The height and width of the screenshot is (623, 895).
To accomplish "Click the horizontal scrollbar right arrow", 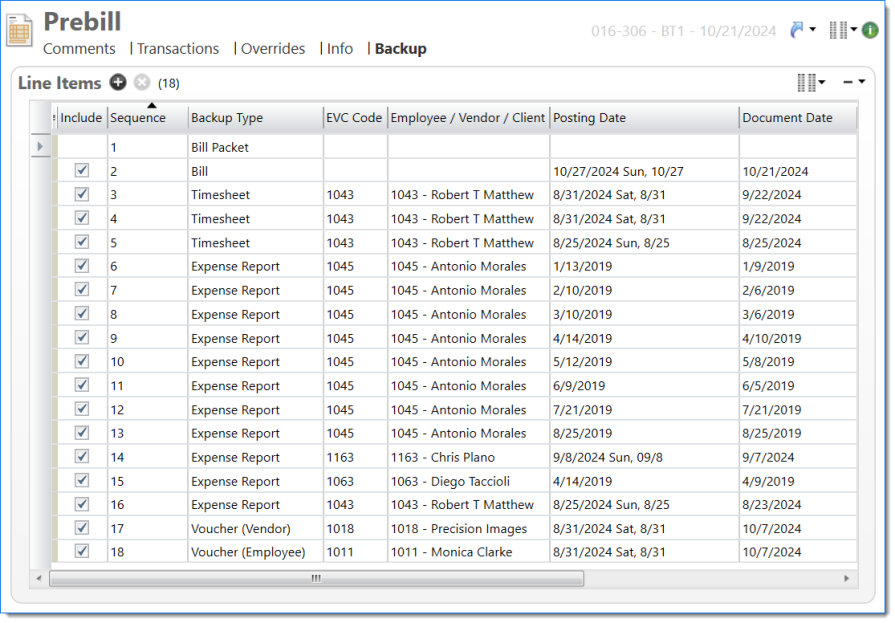I will [847, 578].
